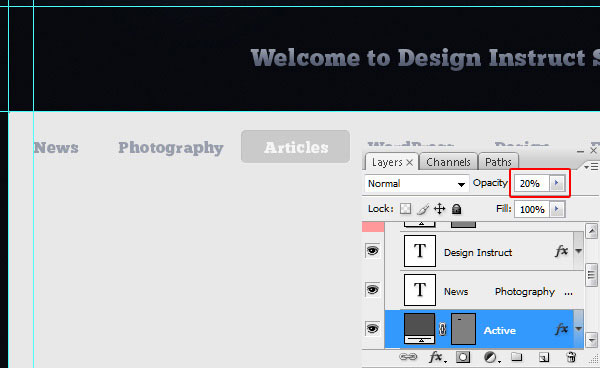Create new fill or adjustment layer
Viewport: 600px width, 368px height.
pyautogui.click(x=491, y=357)
